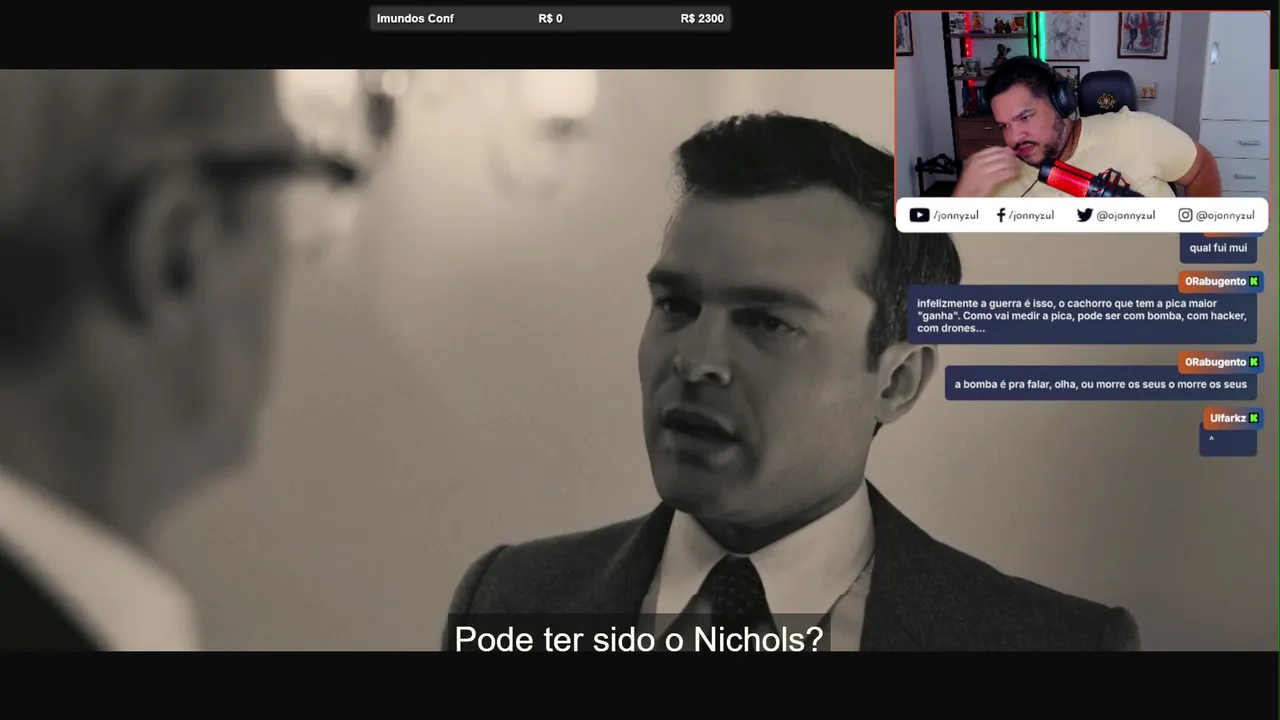Viewport: 1280px width, 720px height.
Task: Click the Facebook icon in social bar
Action: 1001,215
